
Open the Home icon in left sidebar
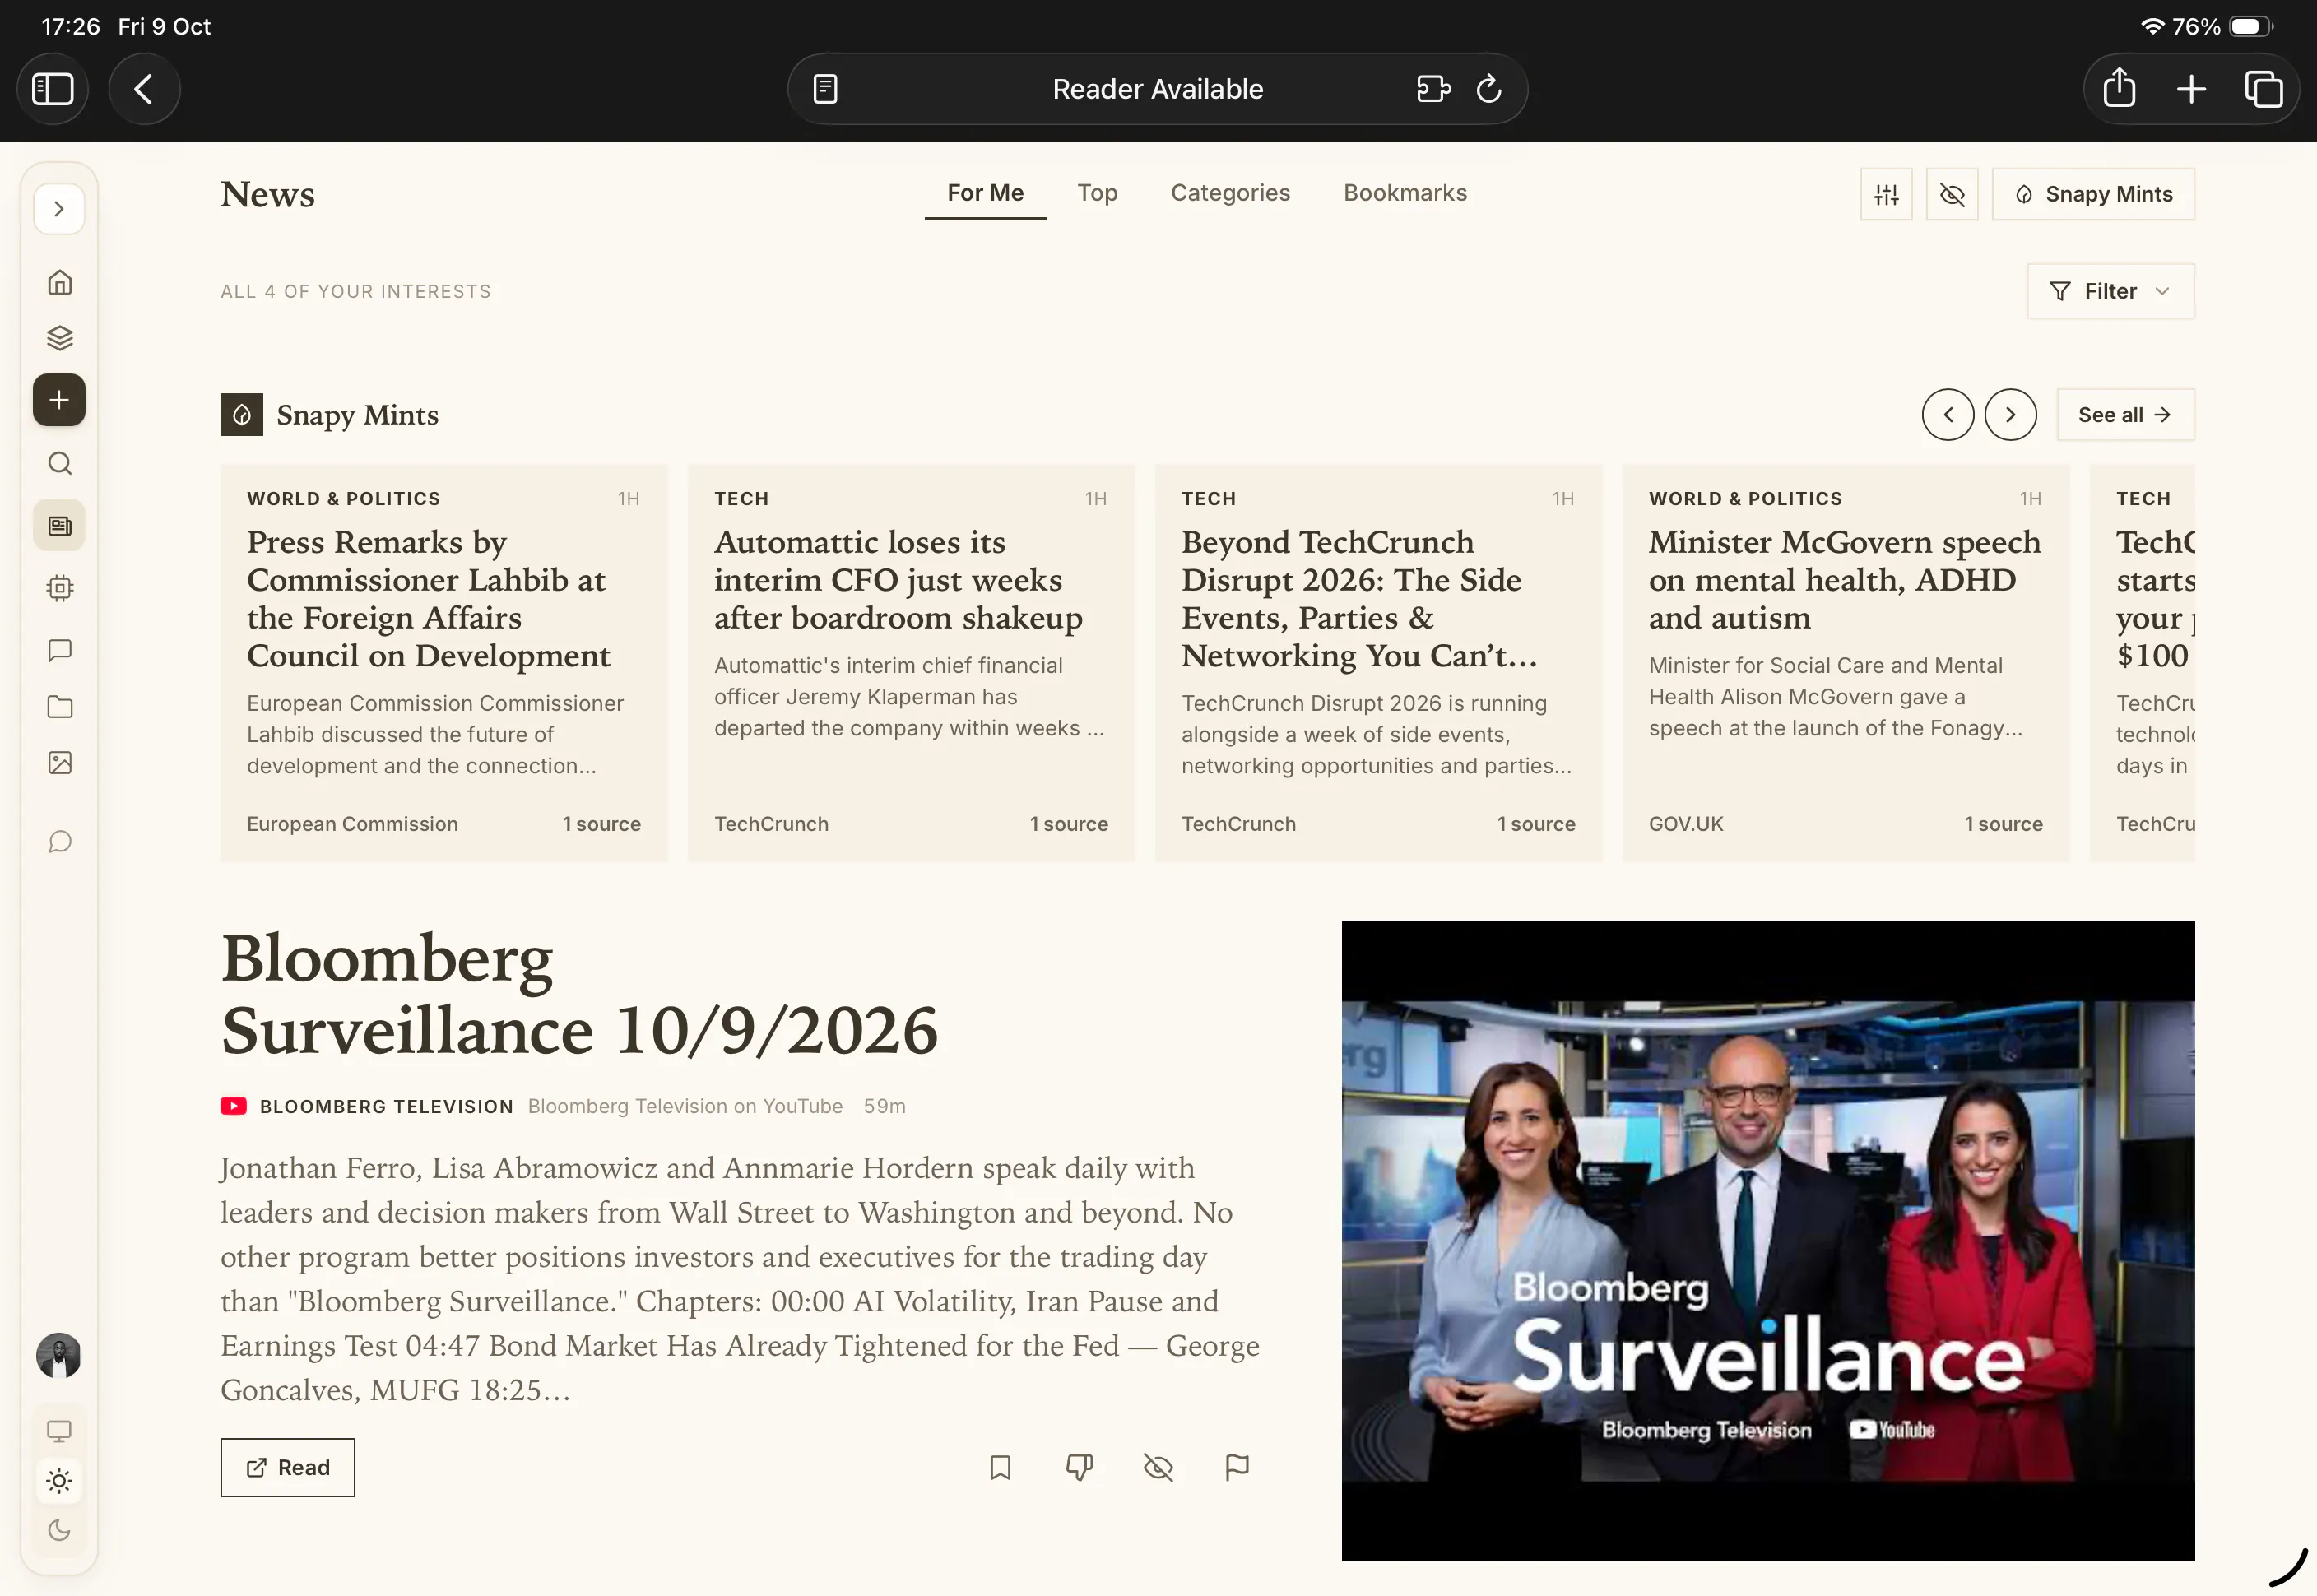(x=60, y=283)
